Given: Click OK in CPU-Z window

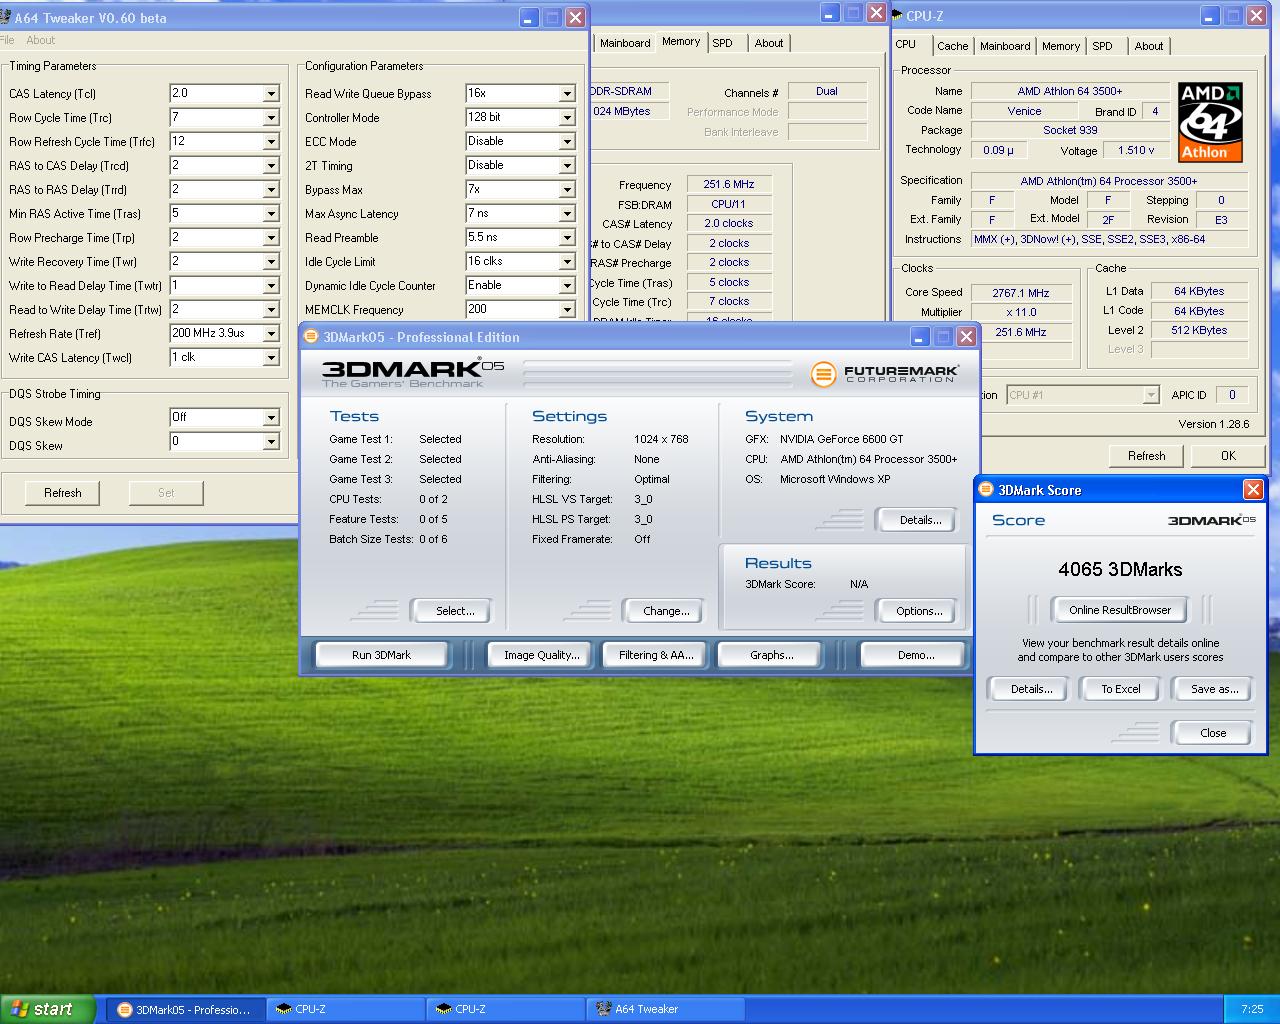Looking at the screenshot, I should pos(1228,456).
